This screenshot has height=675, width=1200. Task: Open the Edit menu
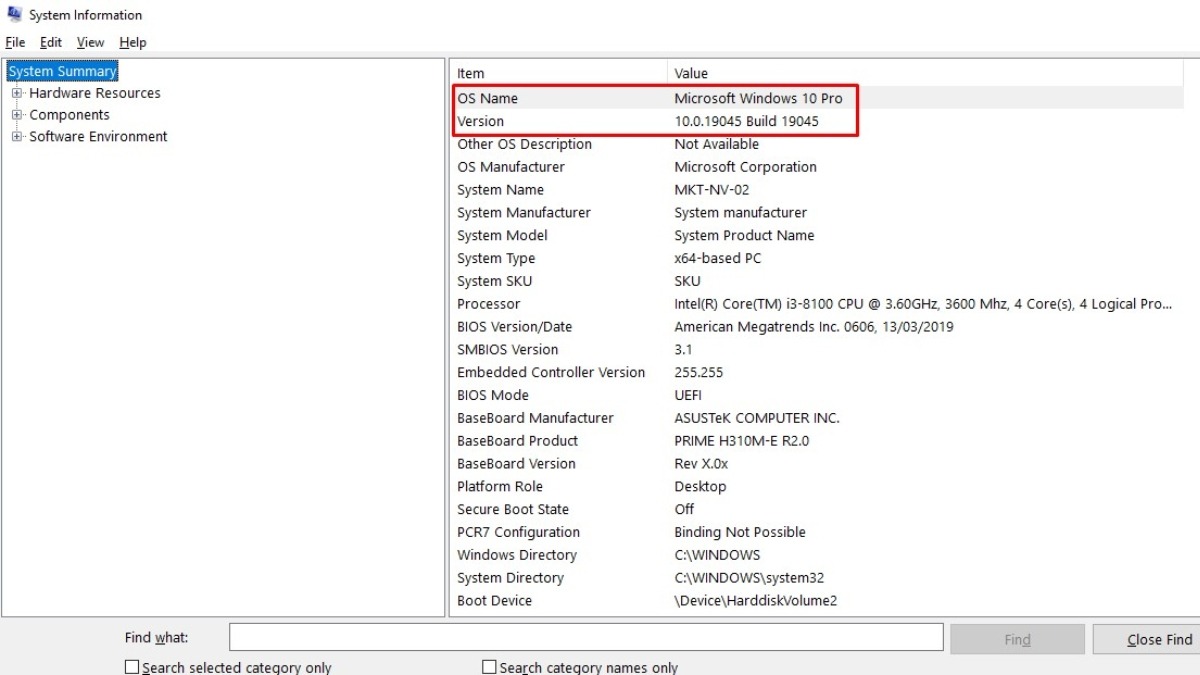[51, 42]
